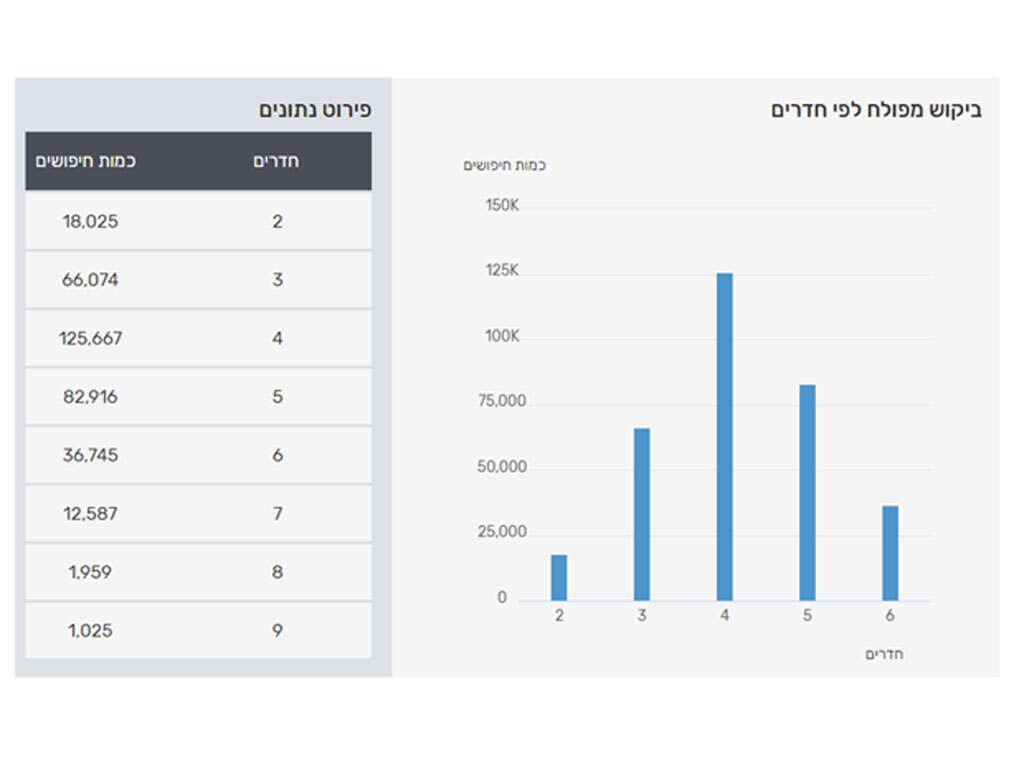Select the chart bar for 6 rooms
1024x768 pixels.
pos(890,552)
